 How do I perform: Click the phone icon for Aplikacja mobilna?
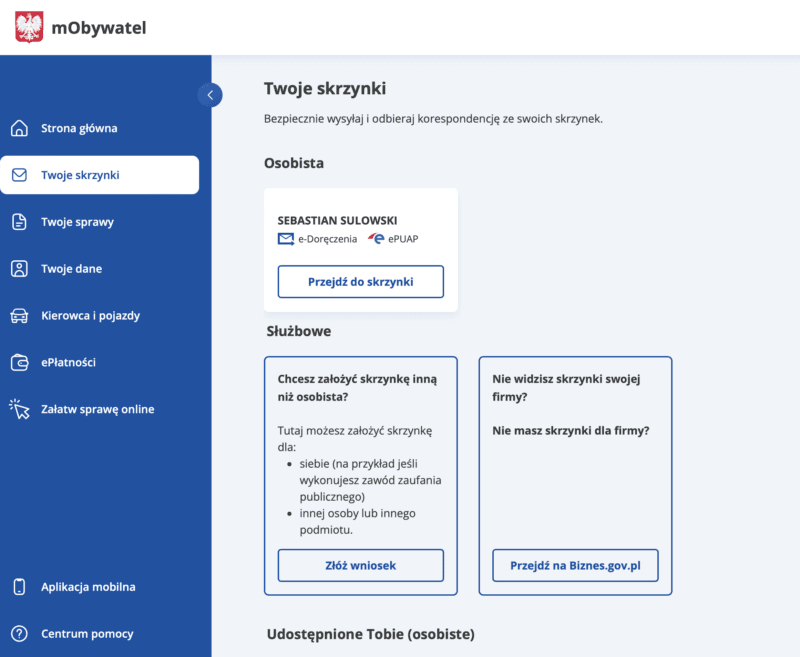pyautogui.click(x=19, y=587)
